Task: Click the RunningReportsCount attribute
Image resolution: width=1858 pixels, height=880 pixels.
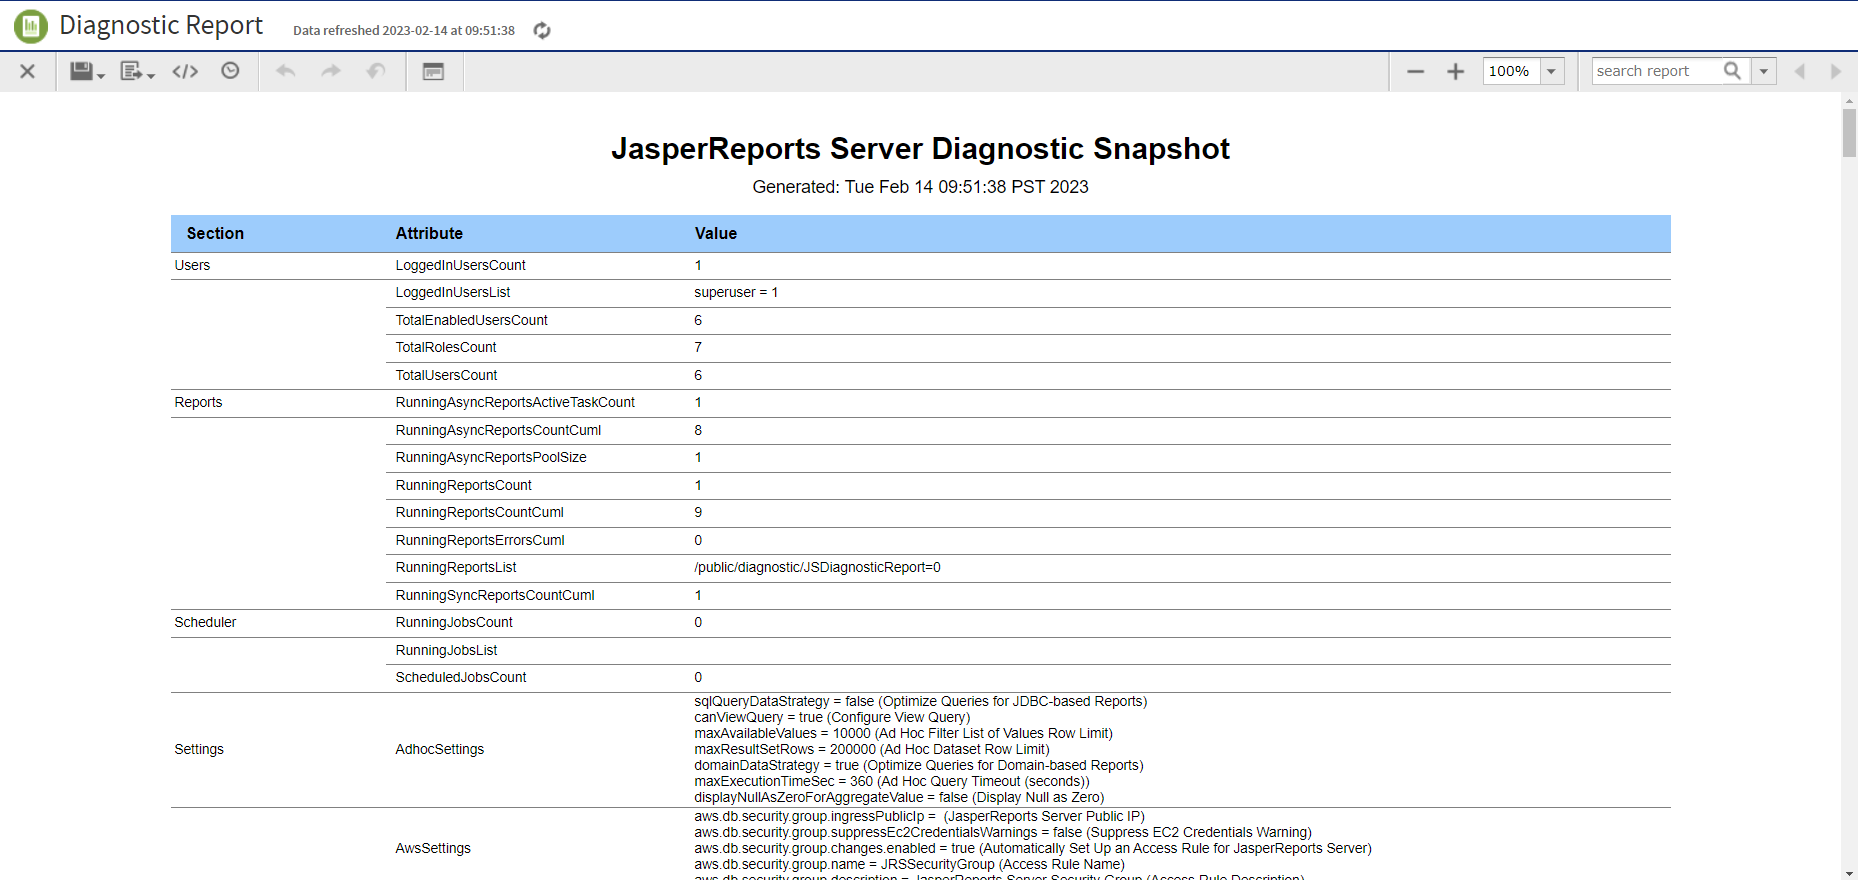Action: point(463,485)
